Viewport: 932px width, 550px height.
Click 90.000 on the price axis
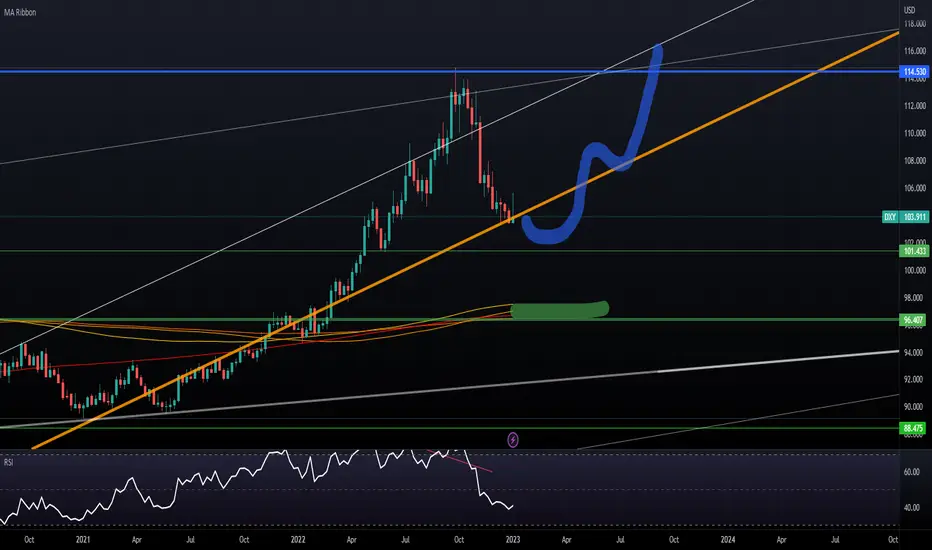[x=914, y=407]
